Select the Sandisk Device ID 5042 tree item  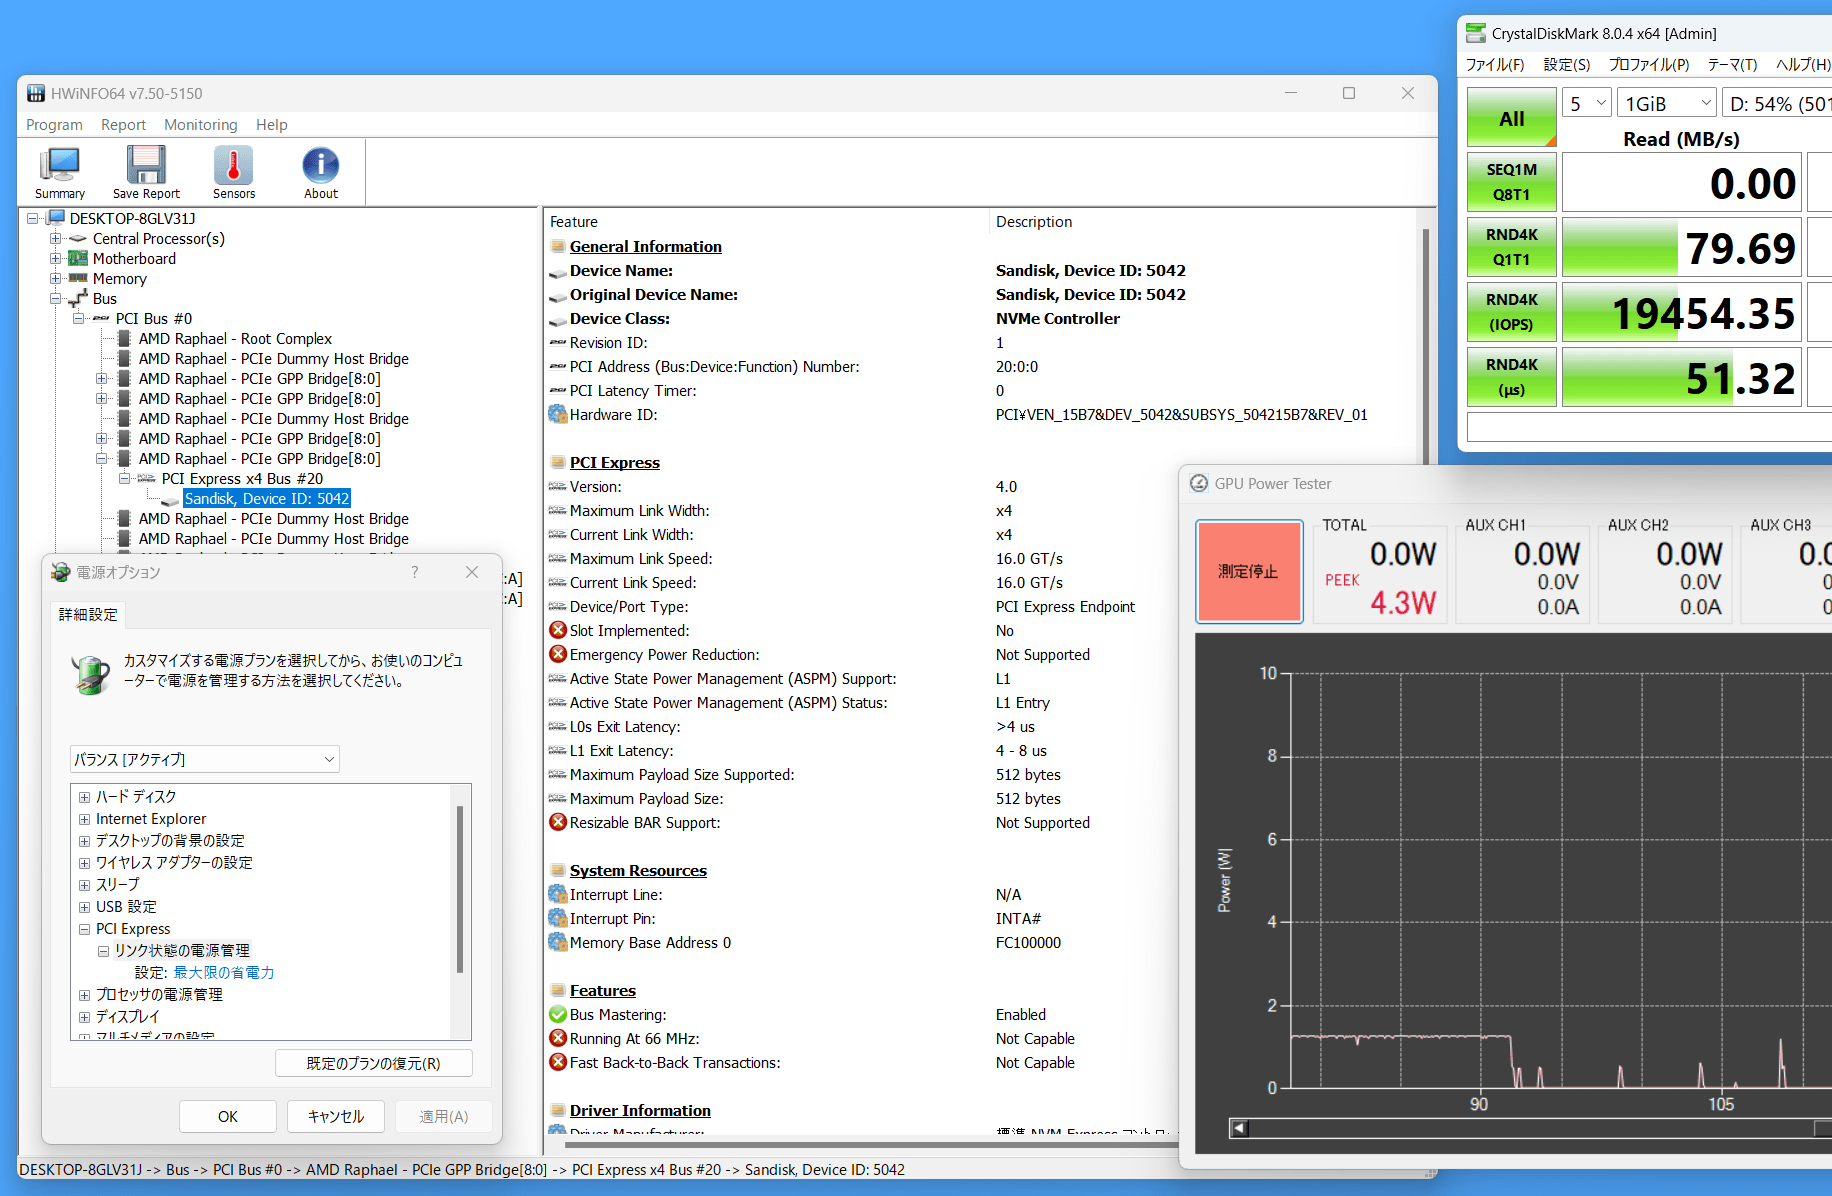click(266, 499)
